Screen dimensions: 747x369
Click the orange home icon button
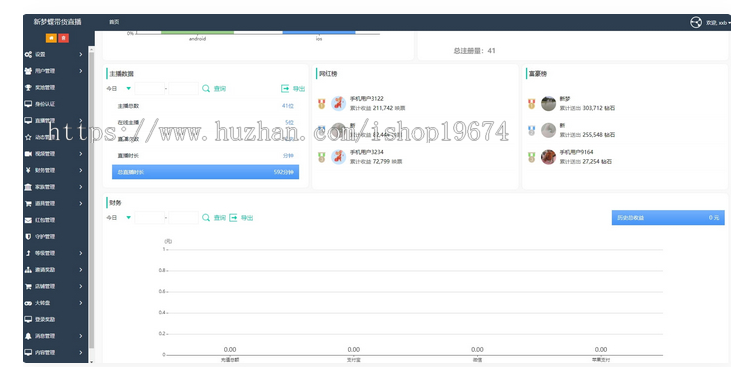pyautogui.click(x=51, y=38)
